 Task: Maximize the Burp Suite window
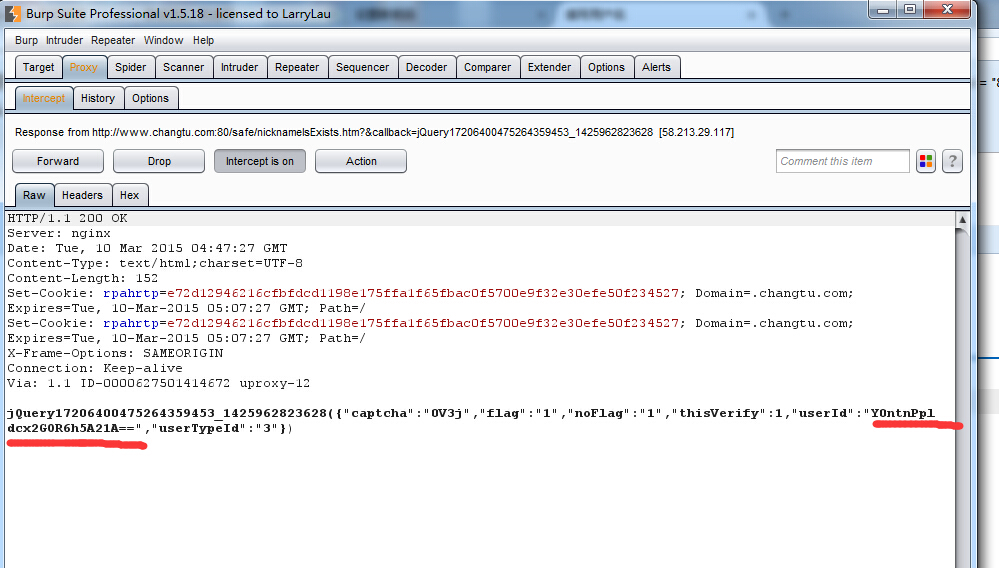(910, 10)
